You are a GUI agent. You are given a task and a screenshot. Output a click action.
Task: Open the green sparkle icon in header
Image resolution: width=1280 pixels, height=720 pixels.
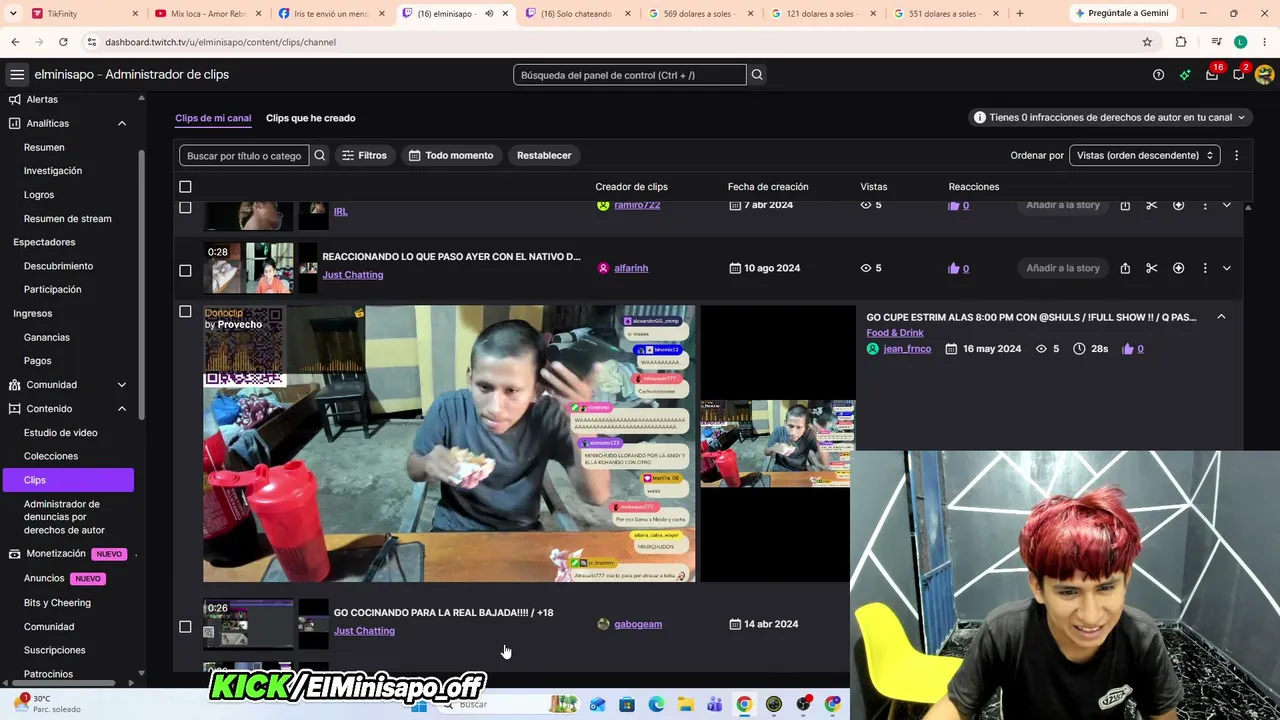point(1185,75)
